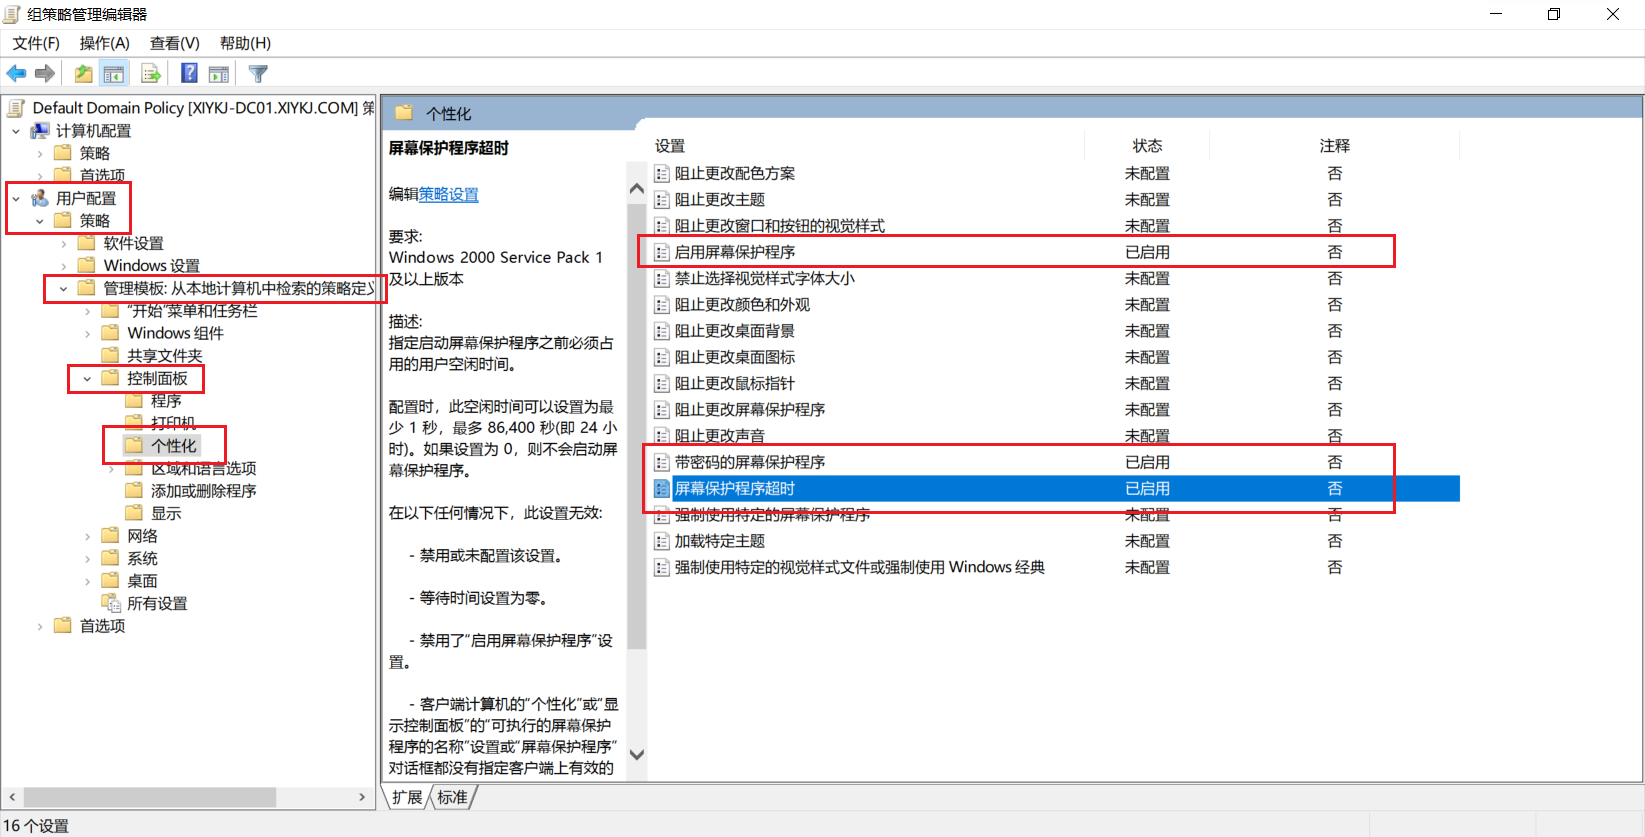
Task: Collapse the 管理模板 node
Action: (63, 288)
